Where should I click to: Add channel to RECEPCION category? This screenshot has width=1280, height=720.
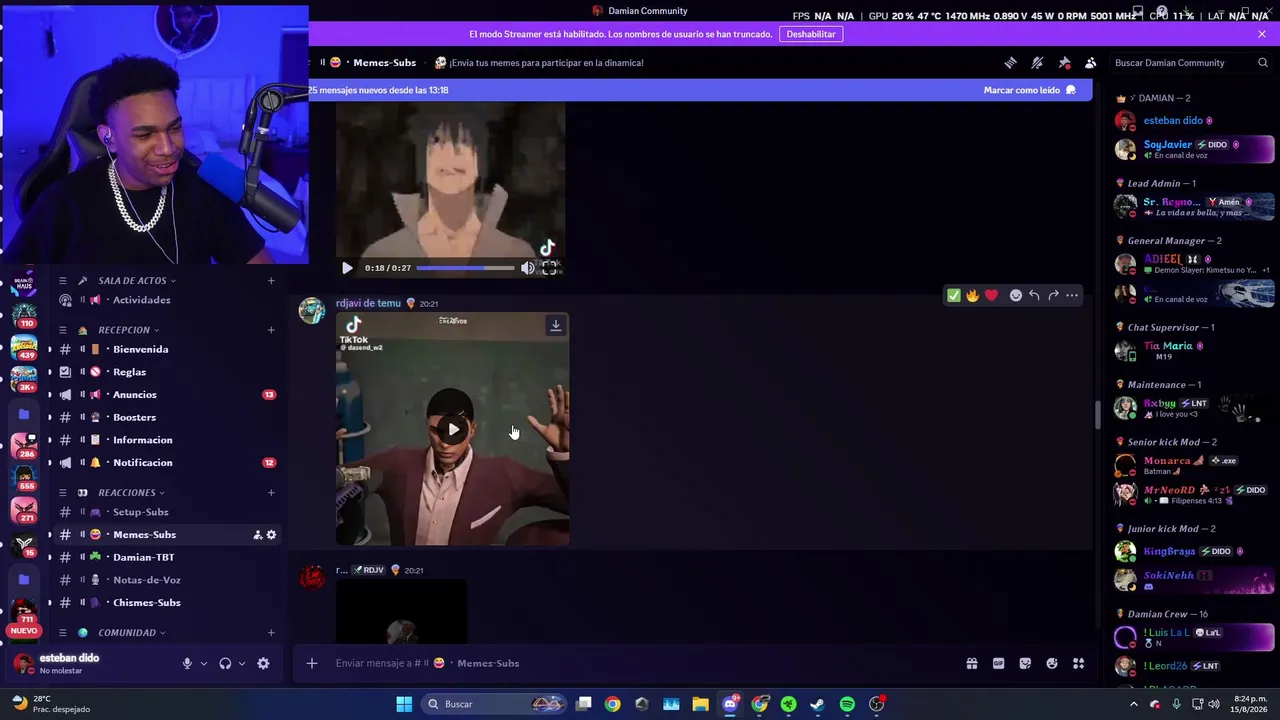[x=271, y=330]
